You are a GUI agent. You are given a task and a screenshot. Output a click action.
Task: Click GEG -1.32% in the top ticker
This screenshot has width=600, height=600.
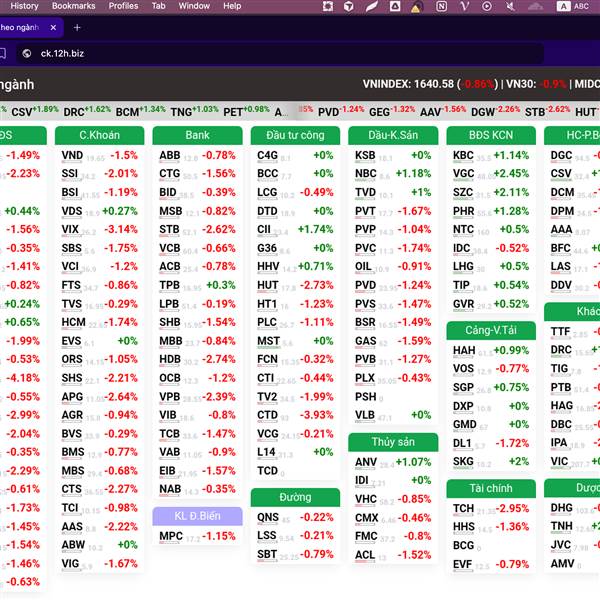click(x=392, y=111)
